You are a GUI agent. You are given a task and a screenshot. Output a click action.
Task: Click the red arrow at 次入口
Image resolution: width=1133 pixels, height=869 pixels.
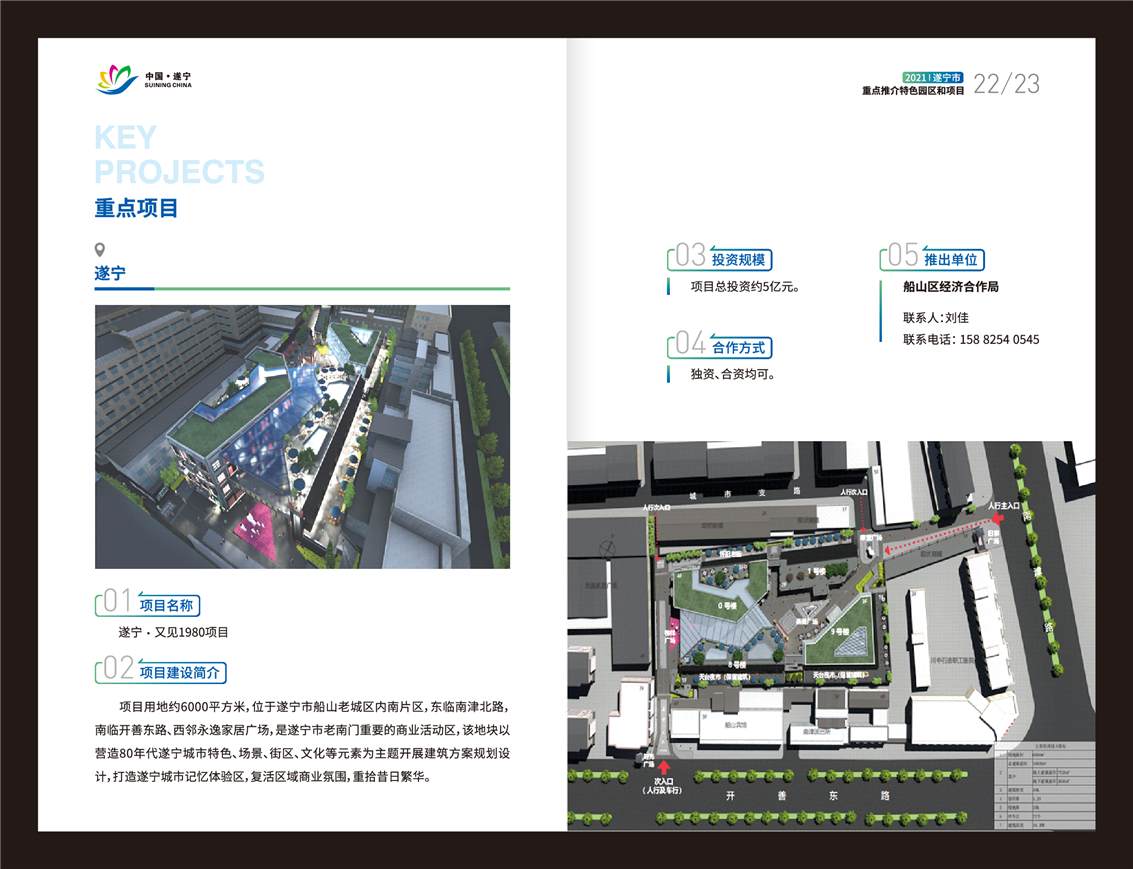pos(659,769)
